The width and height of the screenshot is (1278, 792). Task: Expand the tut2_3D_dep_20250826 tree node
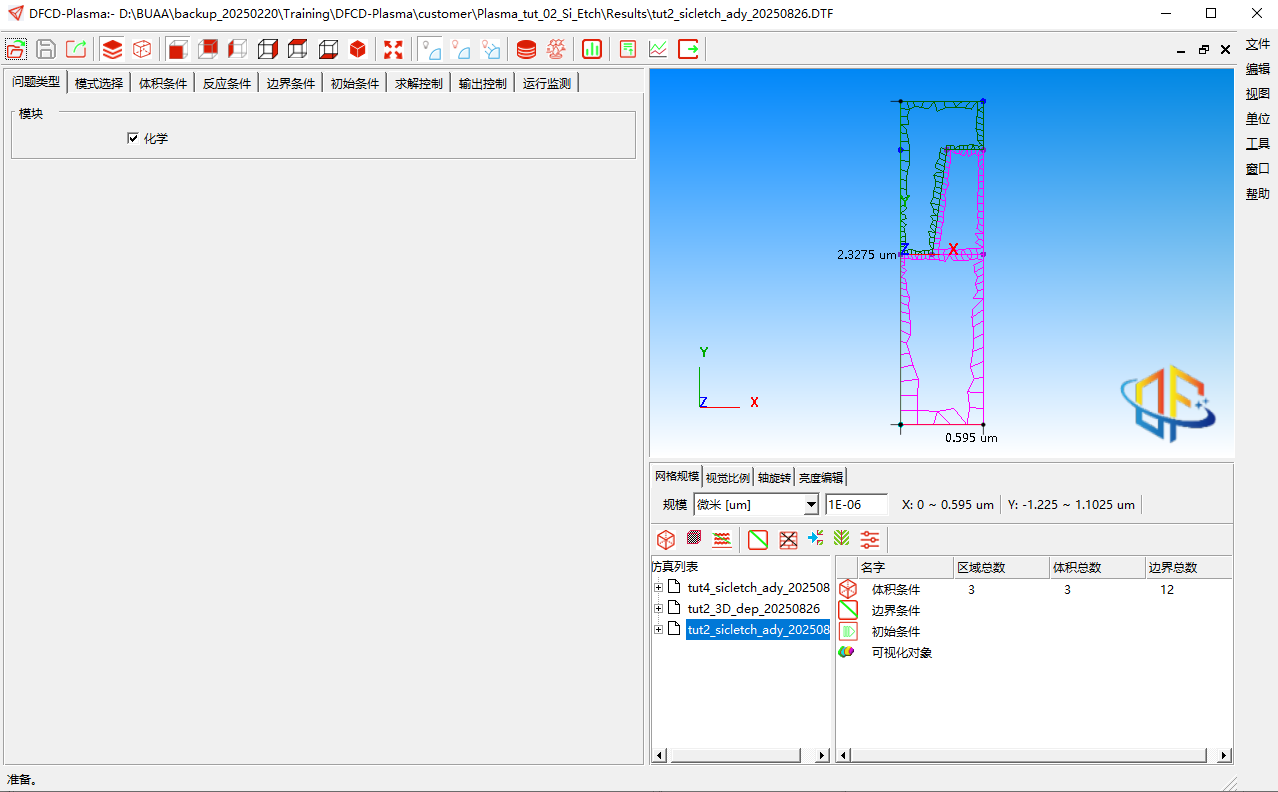click(658, 608)
